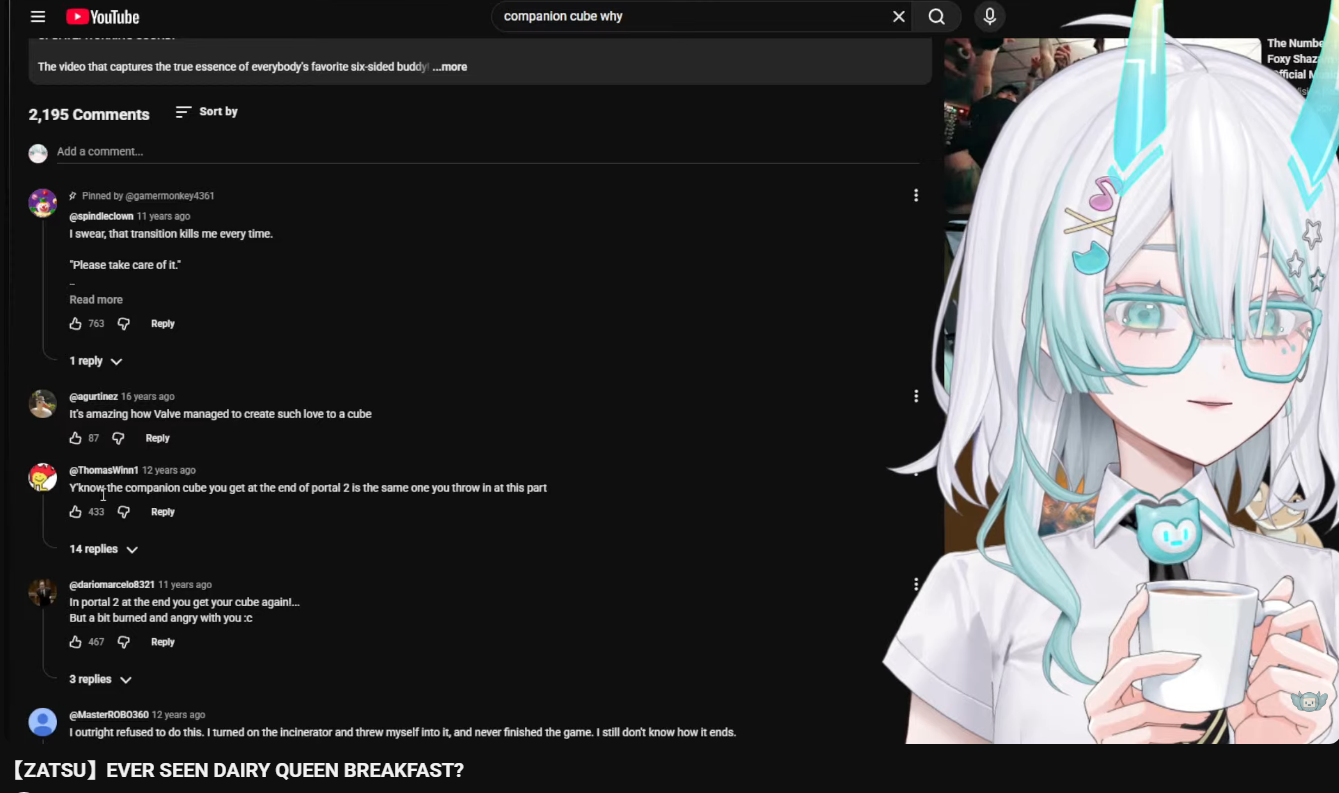Expand pinned comment with Read more
The width and height of the screenshot is (1339, 793).
tap(96, 300)
